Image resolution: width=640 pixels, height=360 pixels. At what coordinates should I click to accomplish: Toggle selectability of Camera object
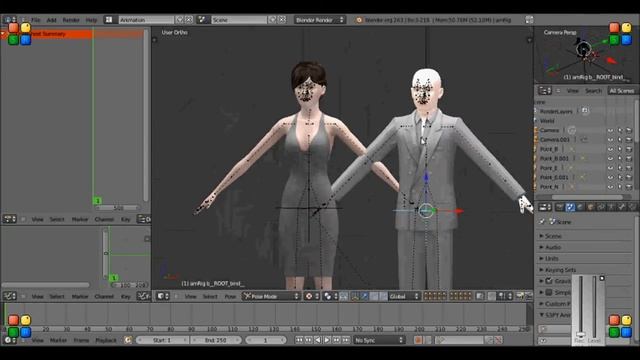pyautogui.click(x=620, y=130)
